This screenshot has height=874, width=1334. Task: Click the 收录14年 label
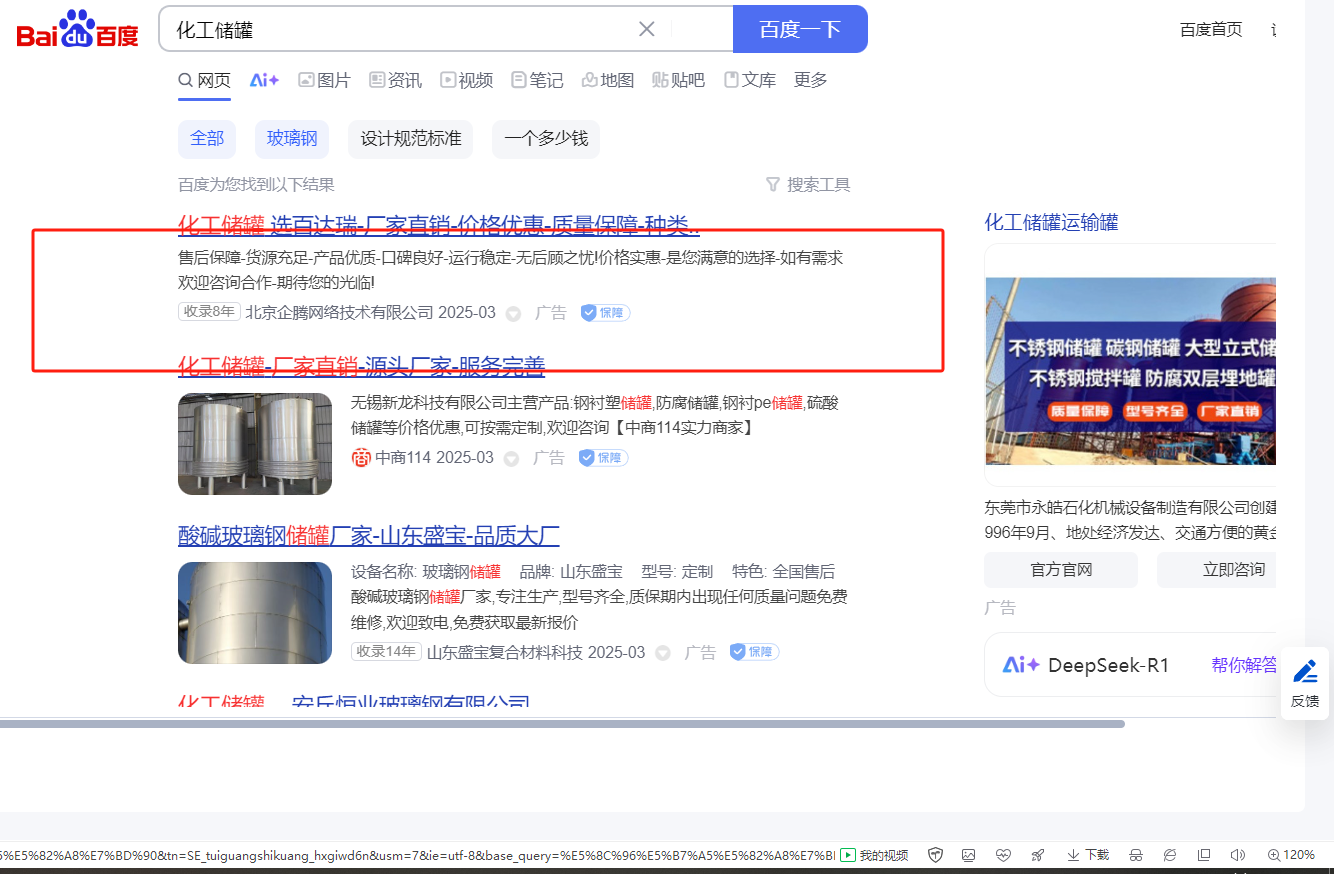pos(386,651)
